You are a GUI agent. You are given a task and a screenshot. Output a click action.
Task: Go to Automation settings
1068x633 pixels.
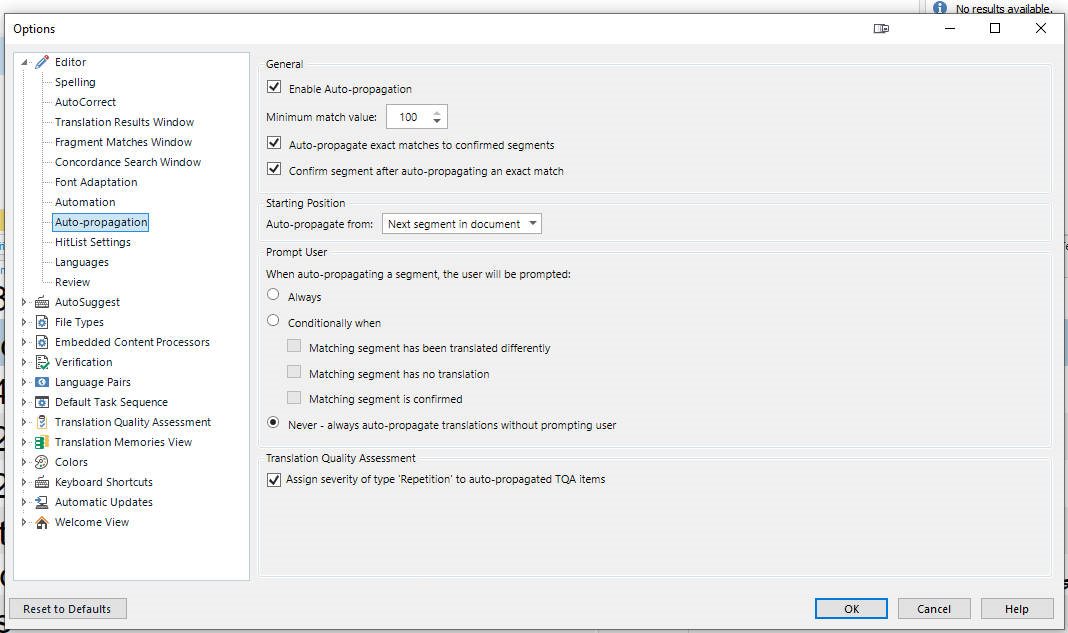[x=84, y=201]
